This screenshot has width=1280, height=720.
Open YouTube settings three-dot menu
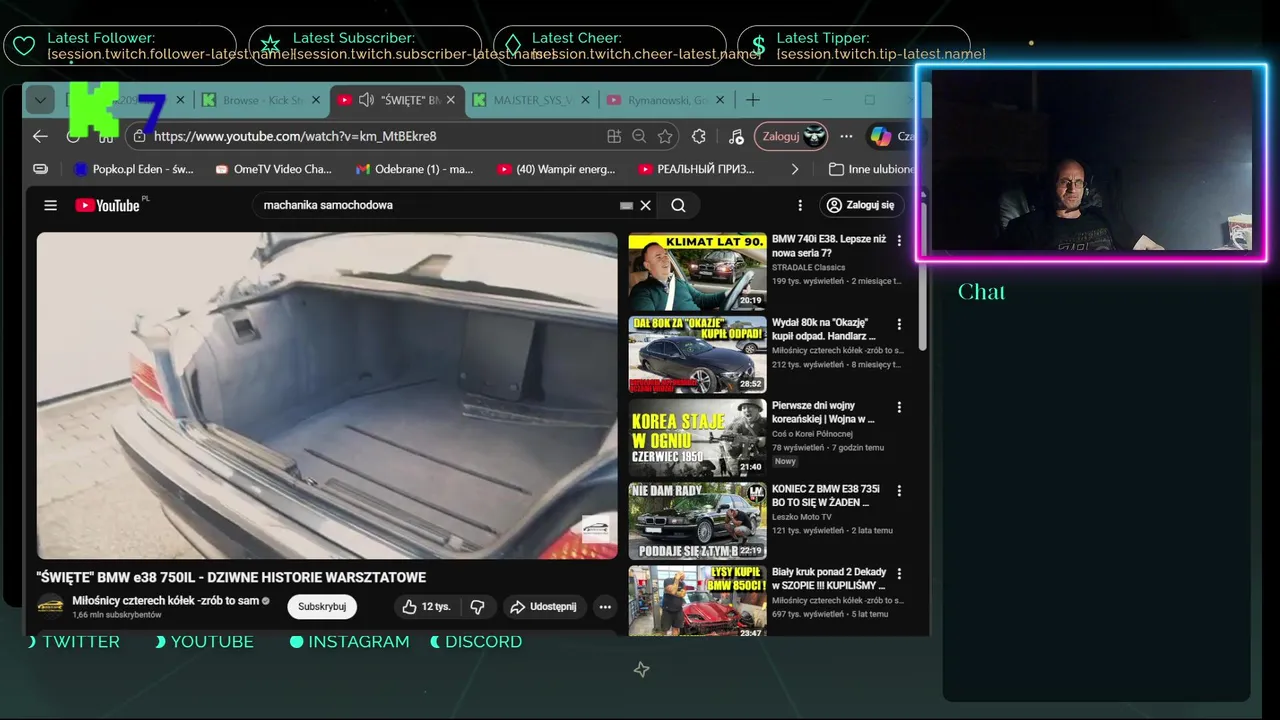[800, 205]
